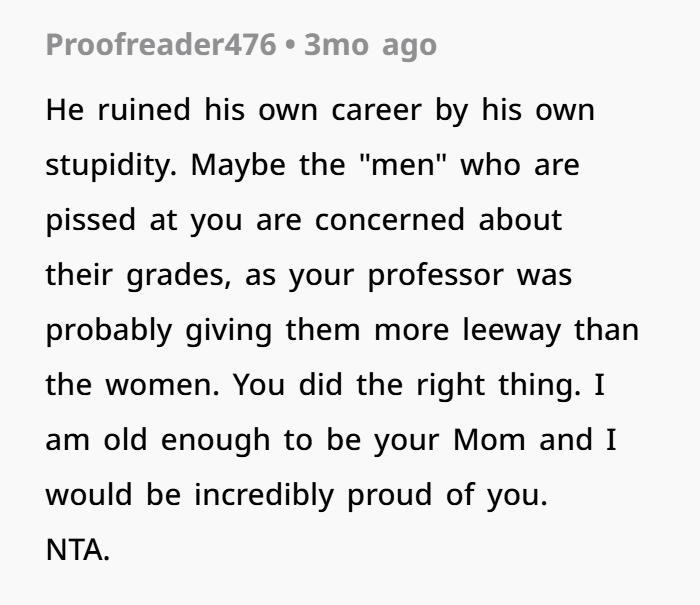700x605 pixels.
Task: Click the word "leeway" in the comment
Action: 512,331
